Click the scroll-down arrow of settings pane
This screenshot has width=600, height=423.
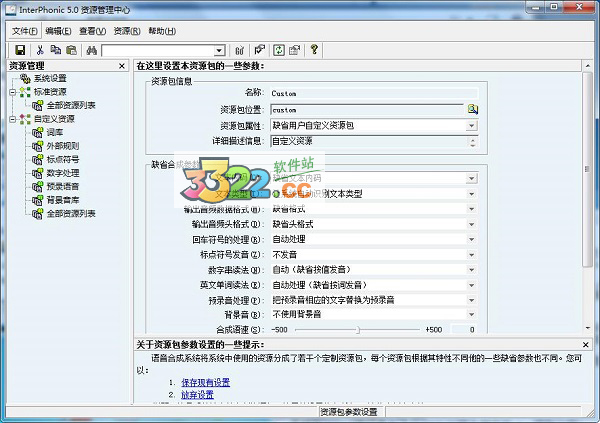click(588, 328)
